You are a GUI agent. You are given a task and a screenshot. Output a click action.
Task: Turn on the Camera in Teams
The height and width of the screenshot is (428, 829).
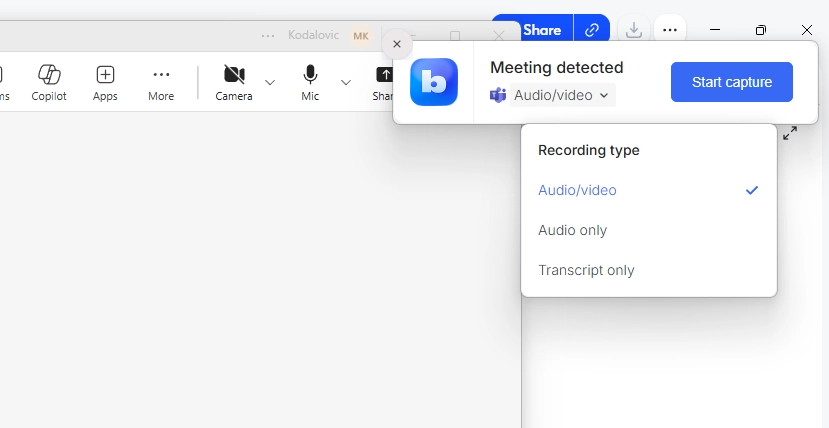234,82
